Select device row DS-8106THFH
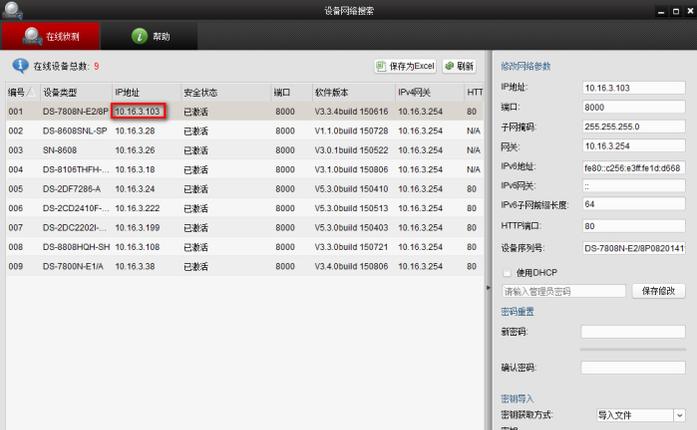 (x=245, y=169)
